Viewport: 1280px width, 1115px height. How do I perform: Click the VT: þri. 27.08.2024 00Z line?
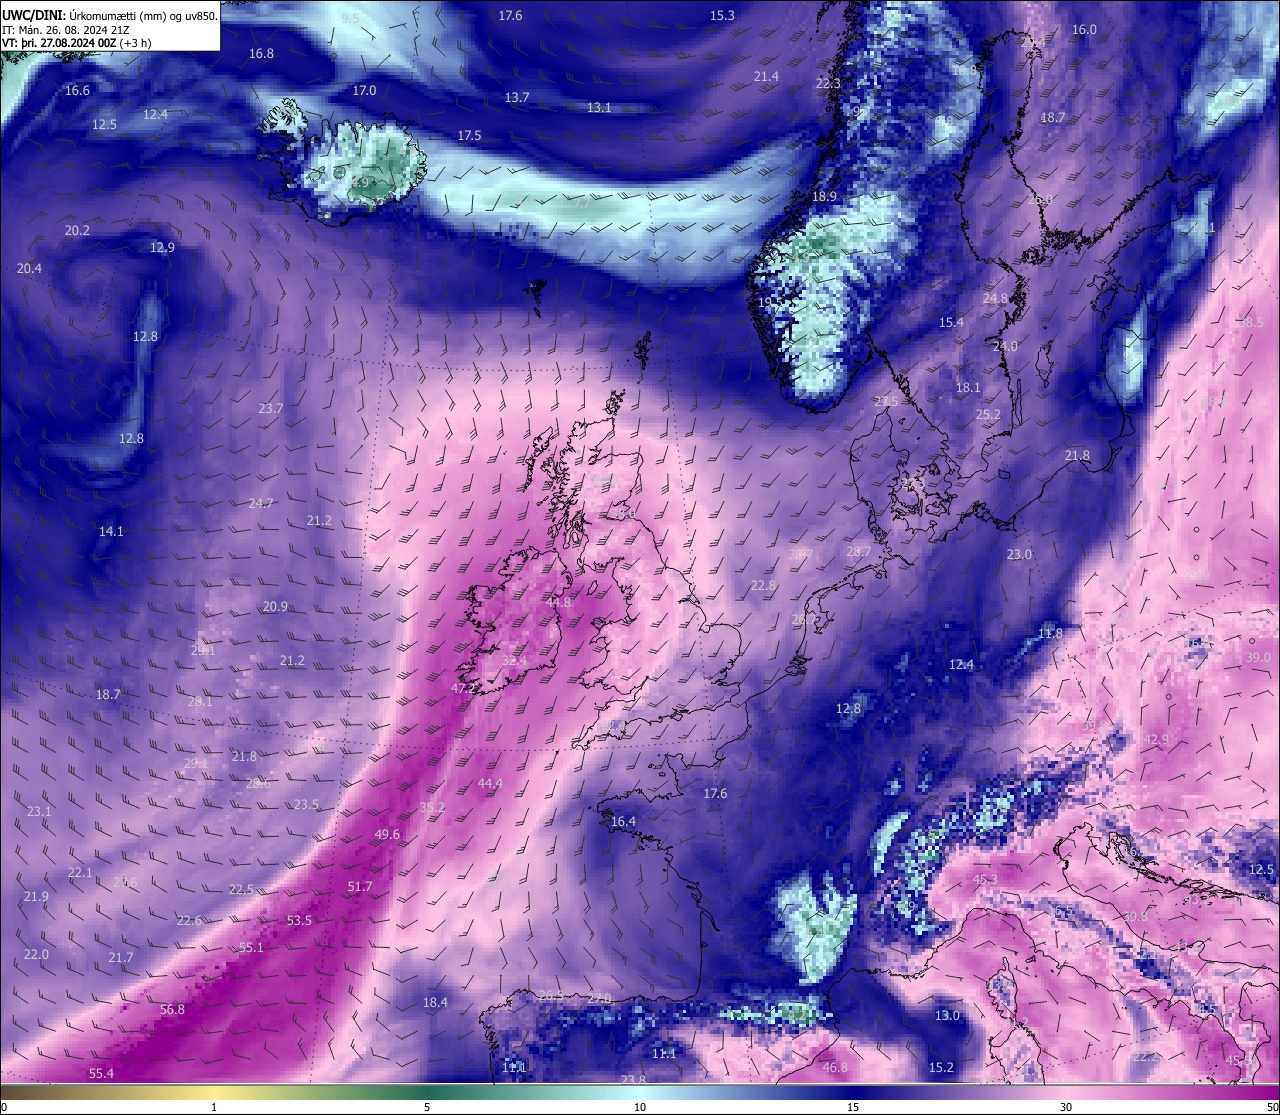(x=77, y=43)
